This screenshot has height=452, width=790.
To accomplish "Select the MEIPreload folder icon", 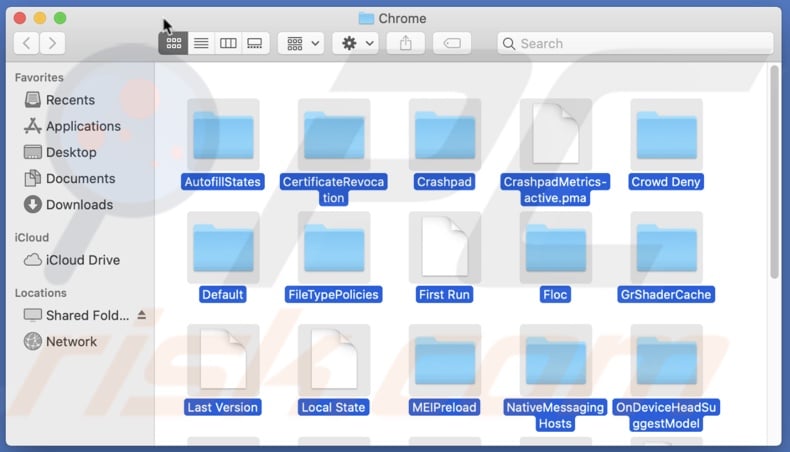I will [445, 360].
